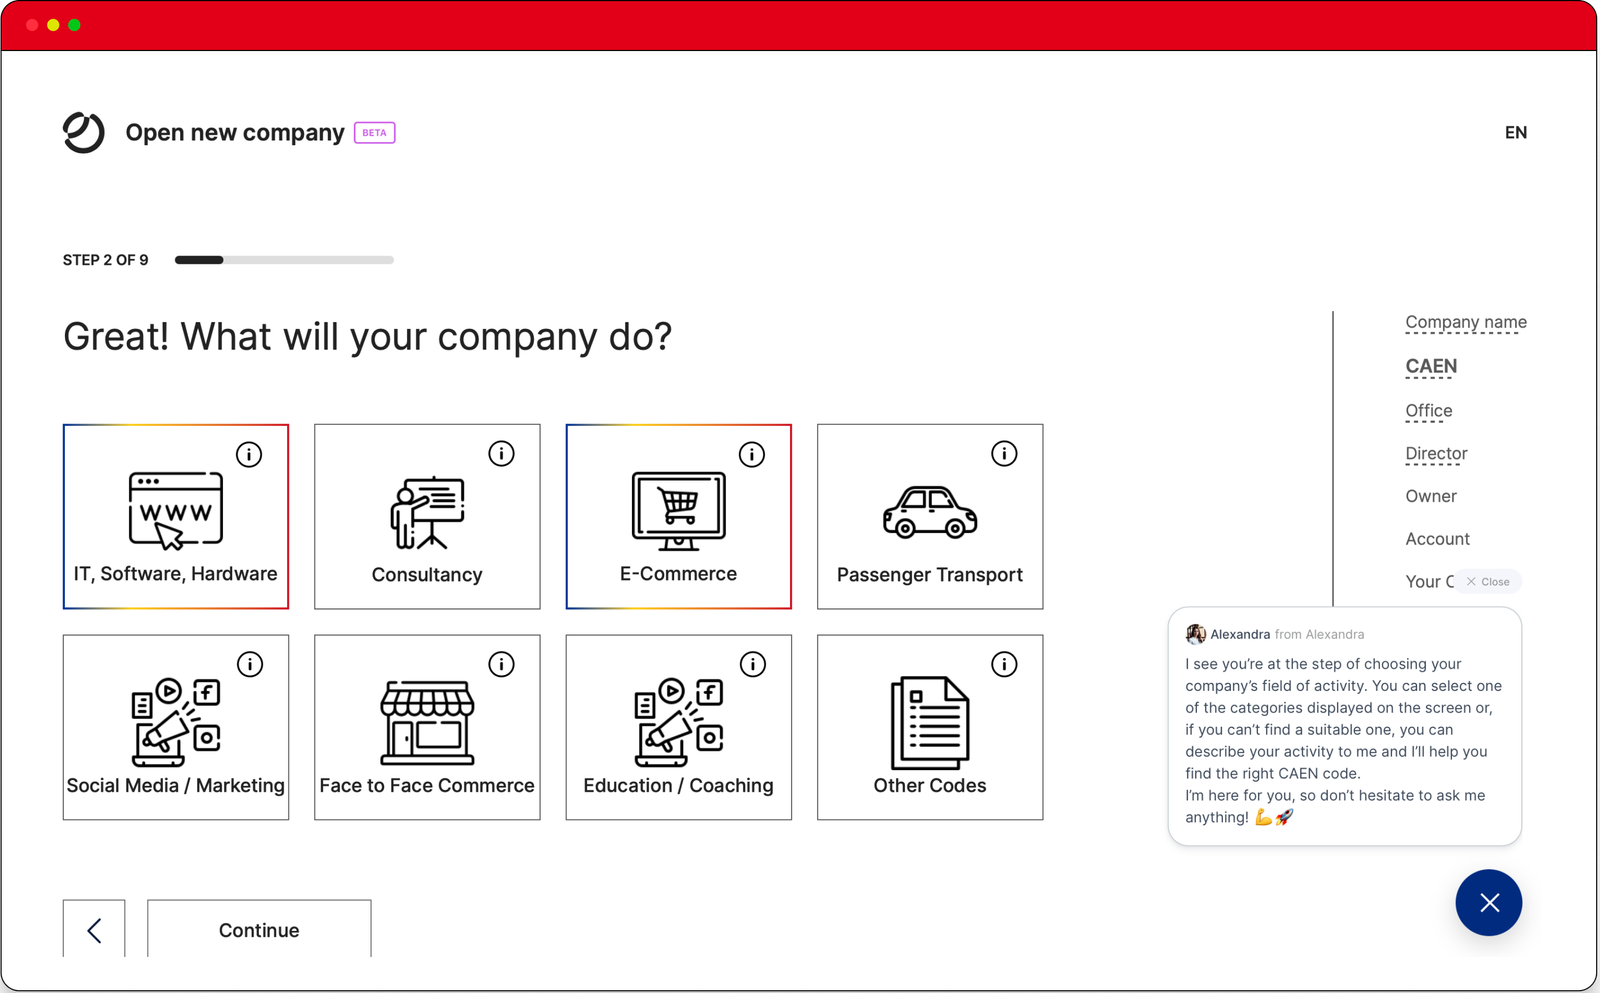Image resolution: width=1600 pixels, height=993 pixels.
Task: Dismiss Alexandra's message with Close
Action: [x=1488, y=582]
